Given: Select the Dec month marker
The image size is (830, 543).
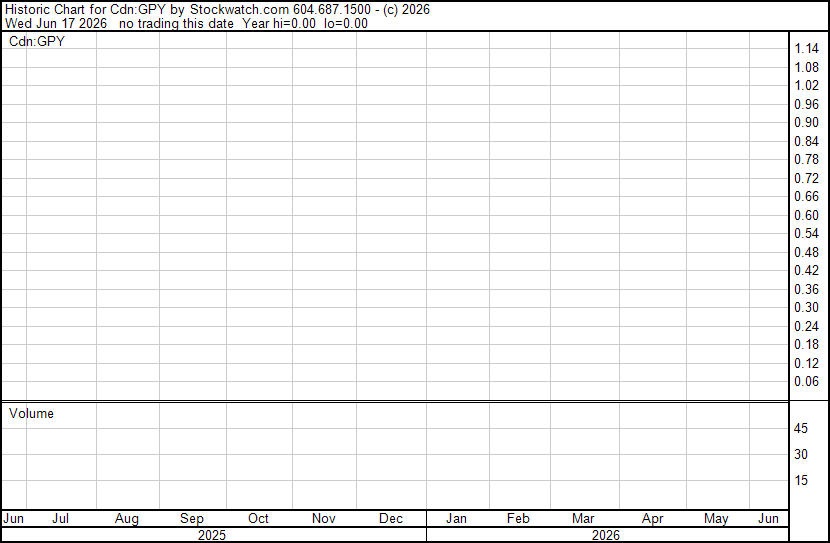Looking at the screenshot, I should tap(391, 519).
